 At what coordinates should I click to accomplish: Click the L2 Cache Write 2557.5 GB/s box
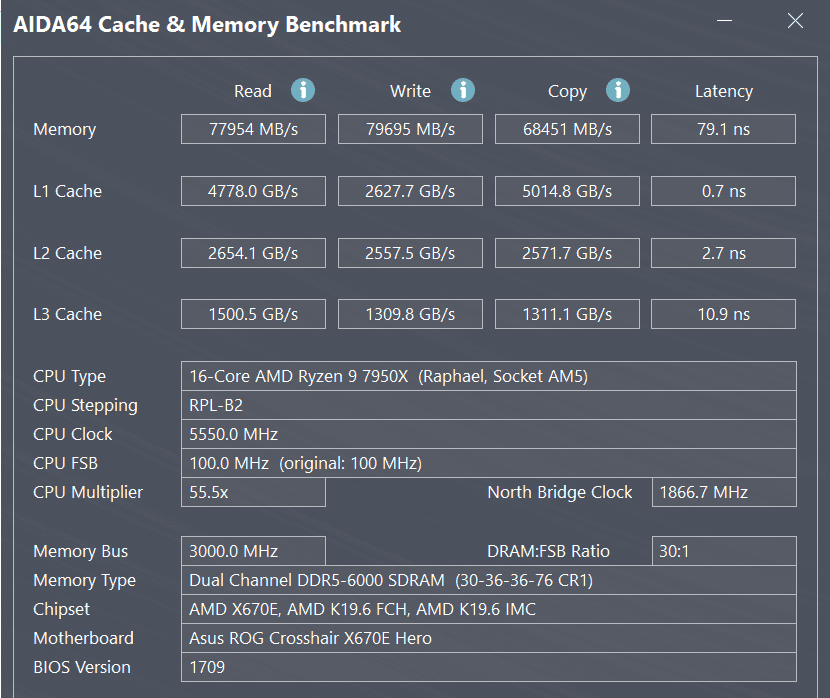tap(410, 253)
